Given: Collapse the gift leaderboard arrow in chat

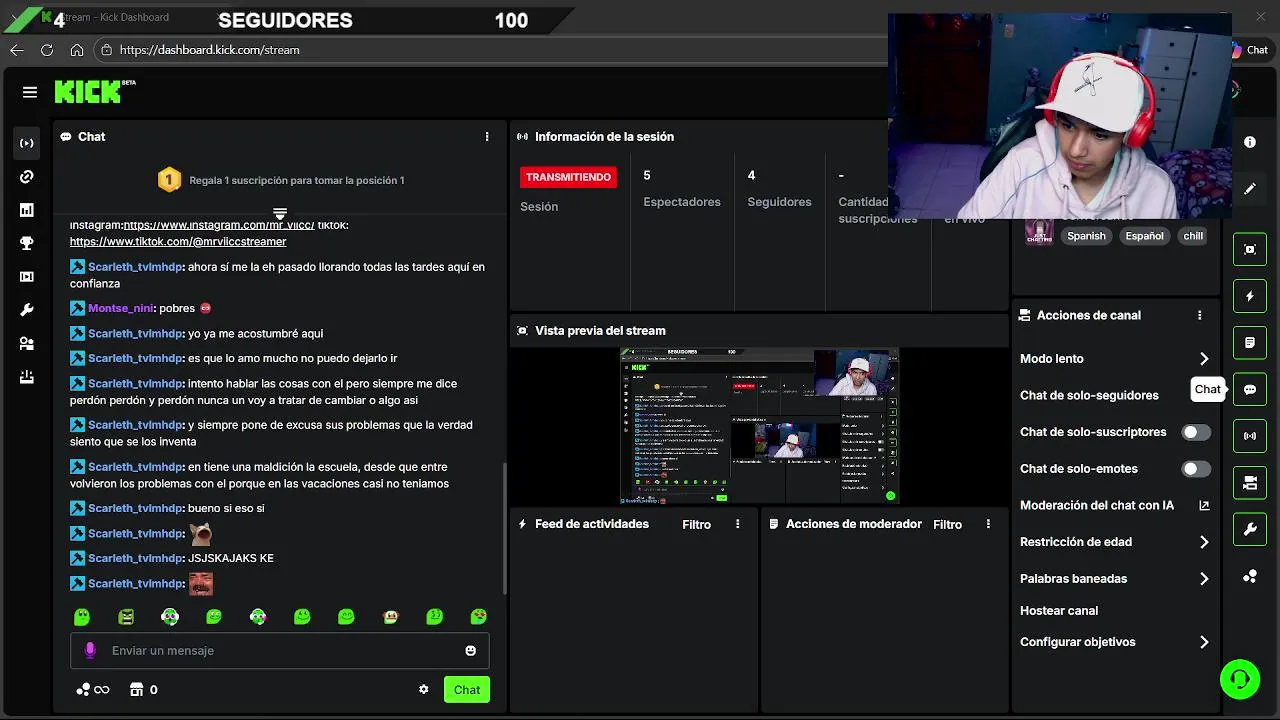Looking at the screenshot, I should [x=280, y=214].
